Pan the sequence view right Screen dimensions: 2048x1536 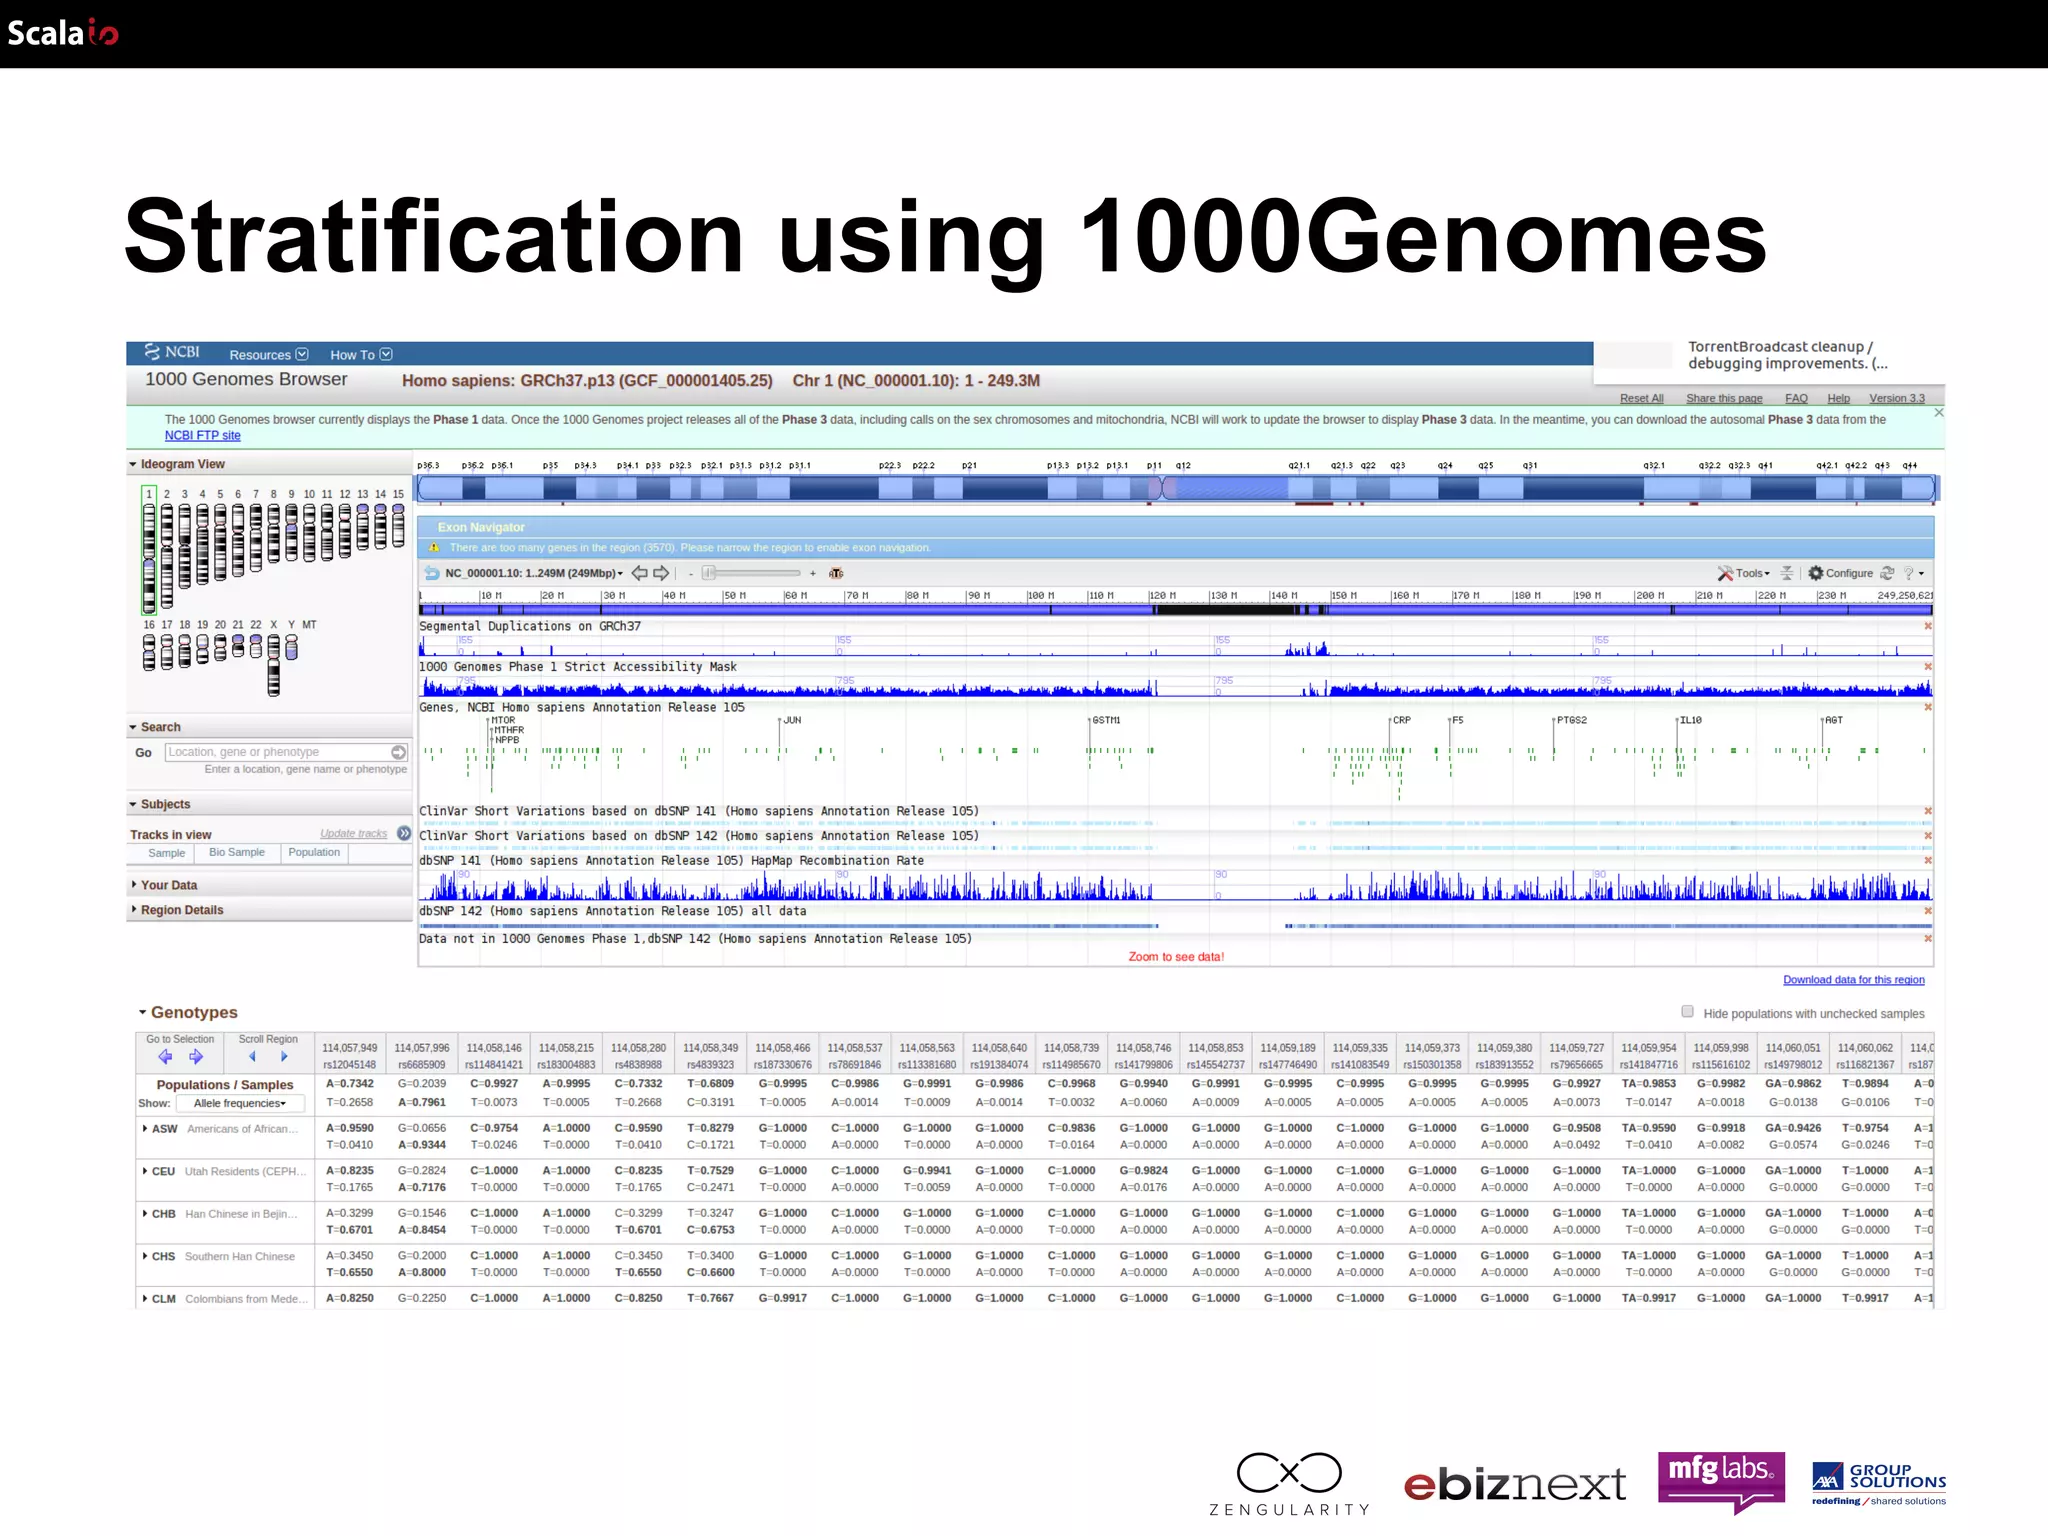[x=661, y=573]
